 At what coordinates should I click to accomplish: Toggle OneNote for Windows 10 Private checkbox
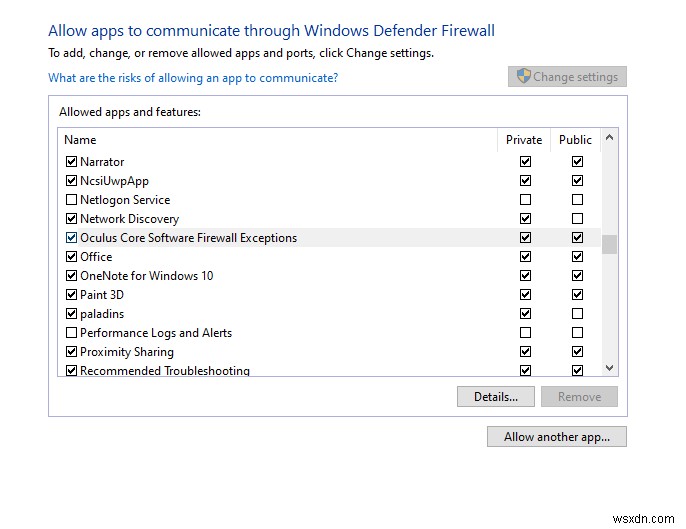pyautogui.click(x=525, y=276)
